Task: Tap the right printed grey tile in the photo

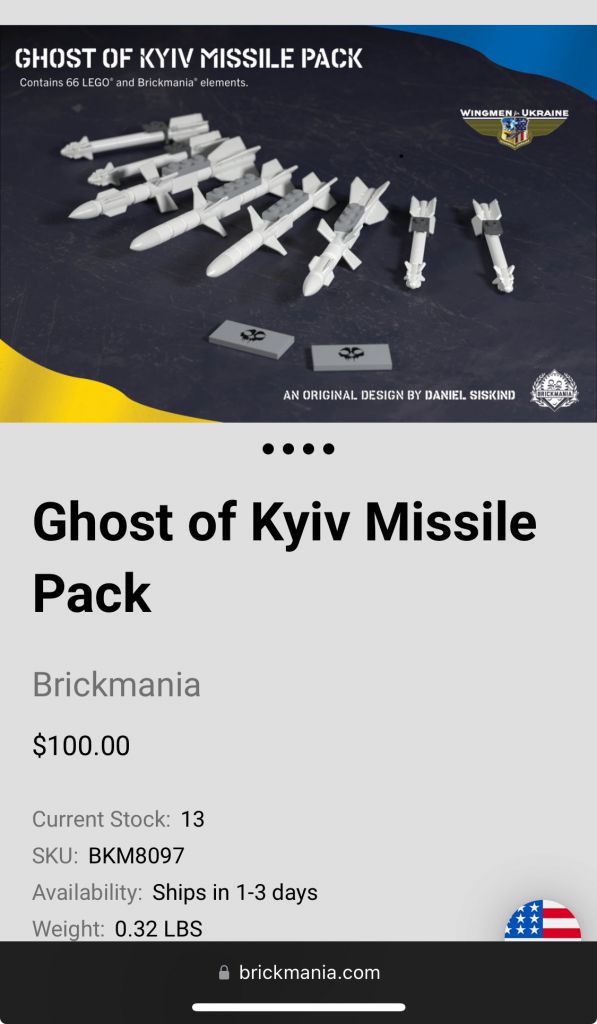Action: click(351, 357)
